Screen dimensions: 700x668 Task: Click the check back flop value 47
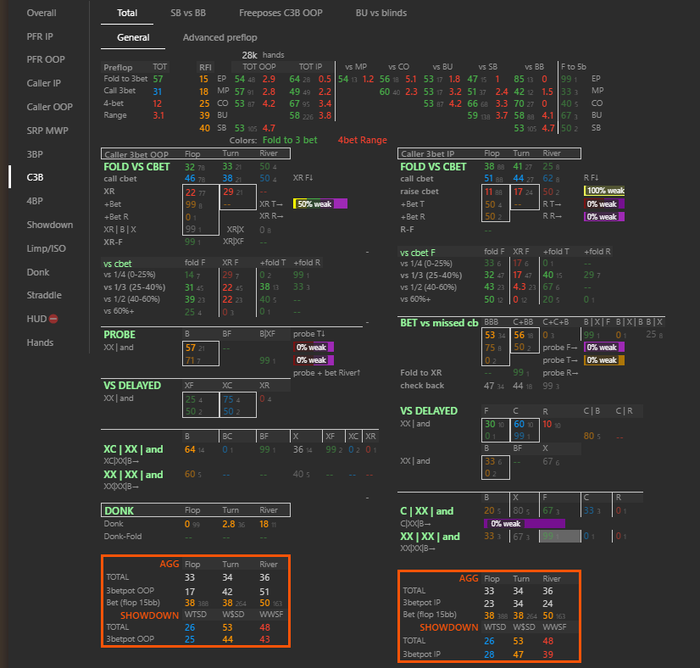[489, 386]
